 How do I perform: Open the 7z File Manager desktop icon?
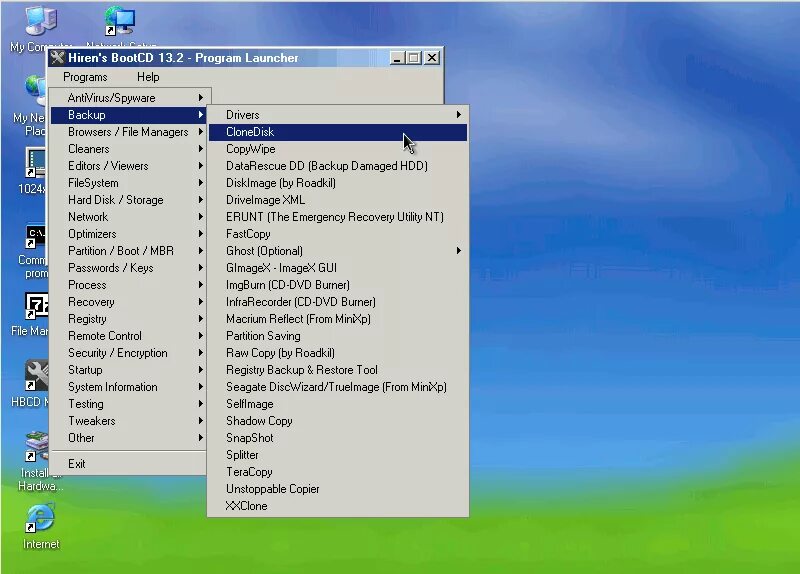click(37, 307)
